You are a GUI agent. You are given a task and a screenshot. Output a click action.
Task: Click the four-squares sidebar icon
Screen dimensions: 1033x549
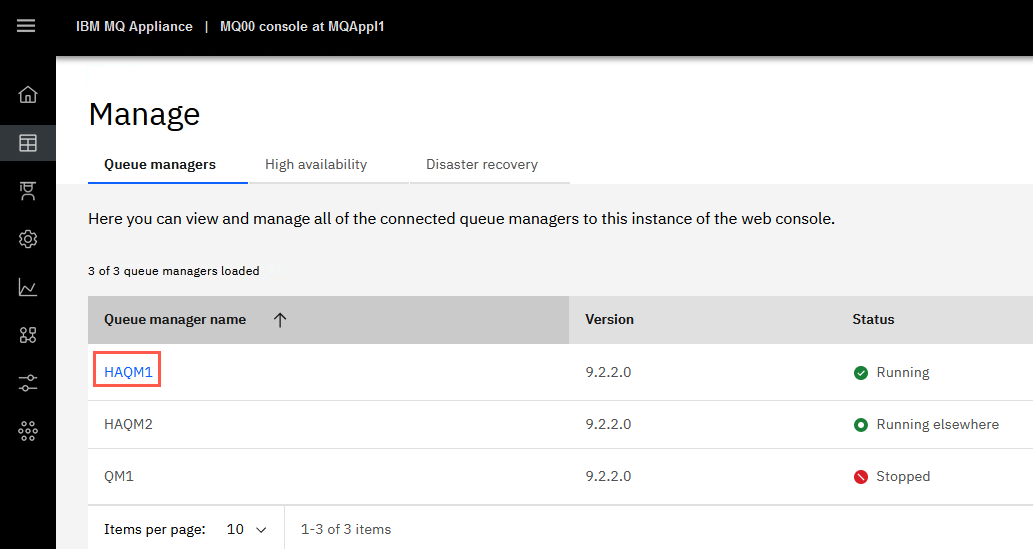[x=28, y=335]
